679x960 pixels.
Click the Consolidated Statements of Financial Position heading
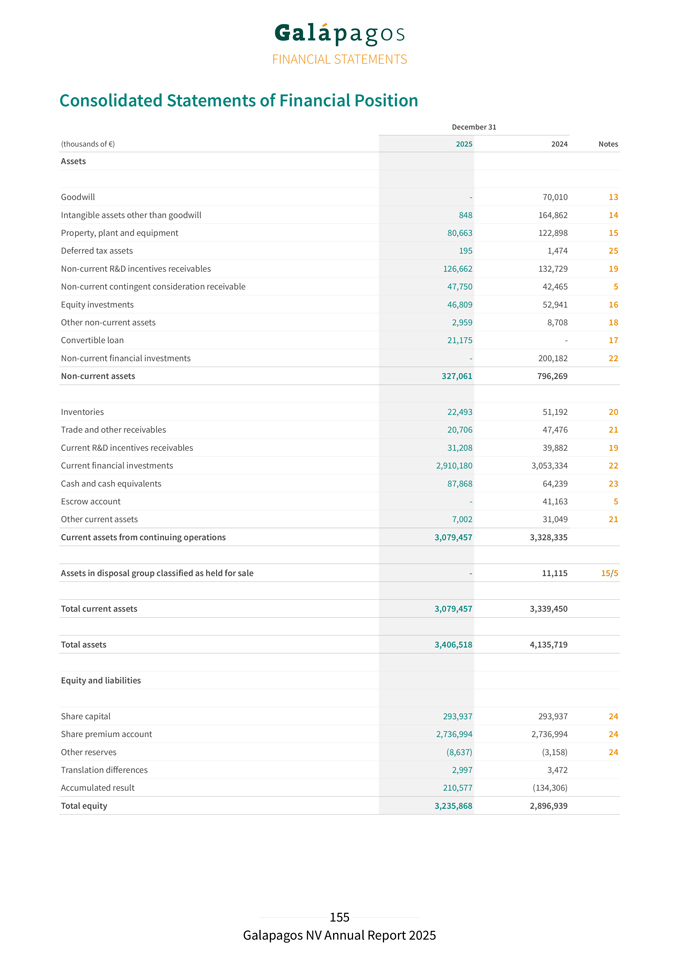tap(238, 101)
